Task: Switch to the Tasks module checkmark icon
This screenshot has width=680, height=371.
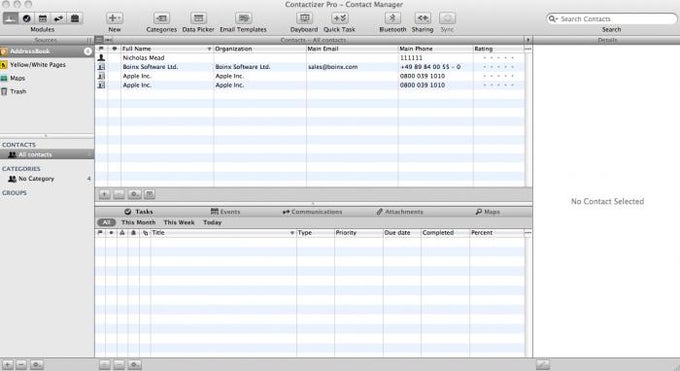Action: tap(26, 18)
